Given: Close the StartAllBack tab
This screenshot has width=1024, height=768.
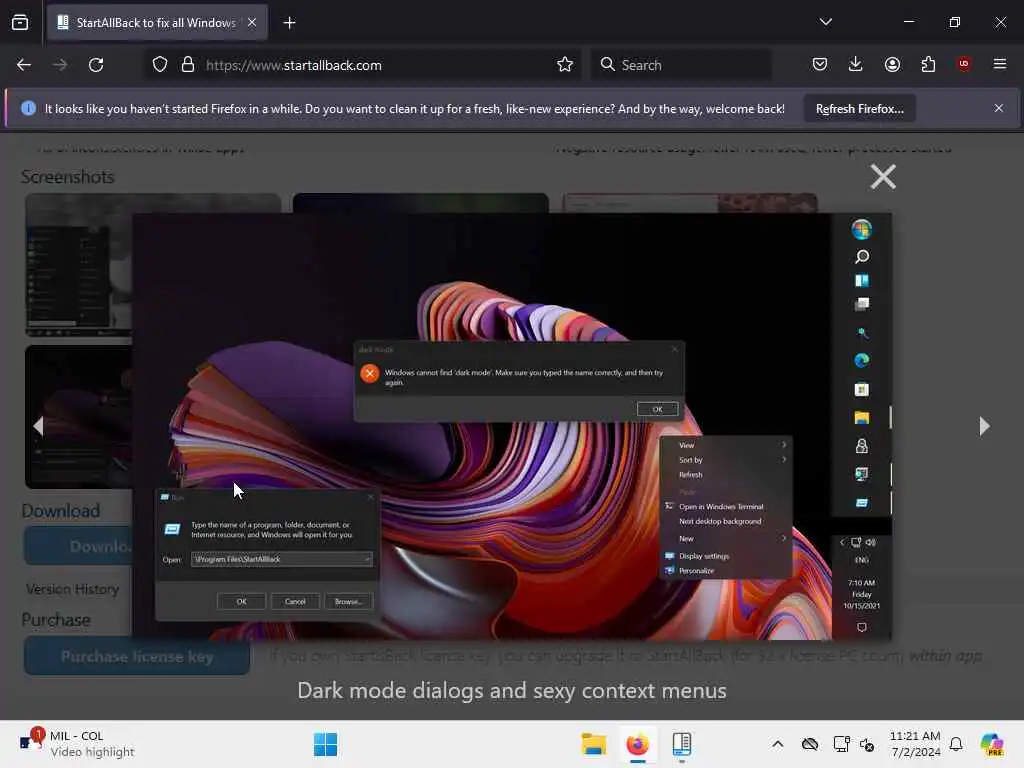Looking at the screenshot, I should [x=252, y=22].
